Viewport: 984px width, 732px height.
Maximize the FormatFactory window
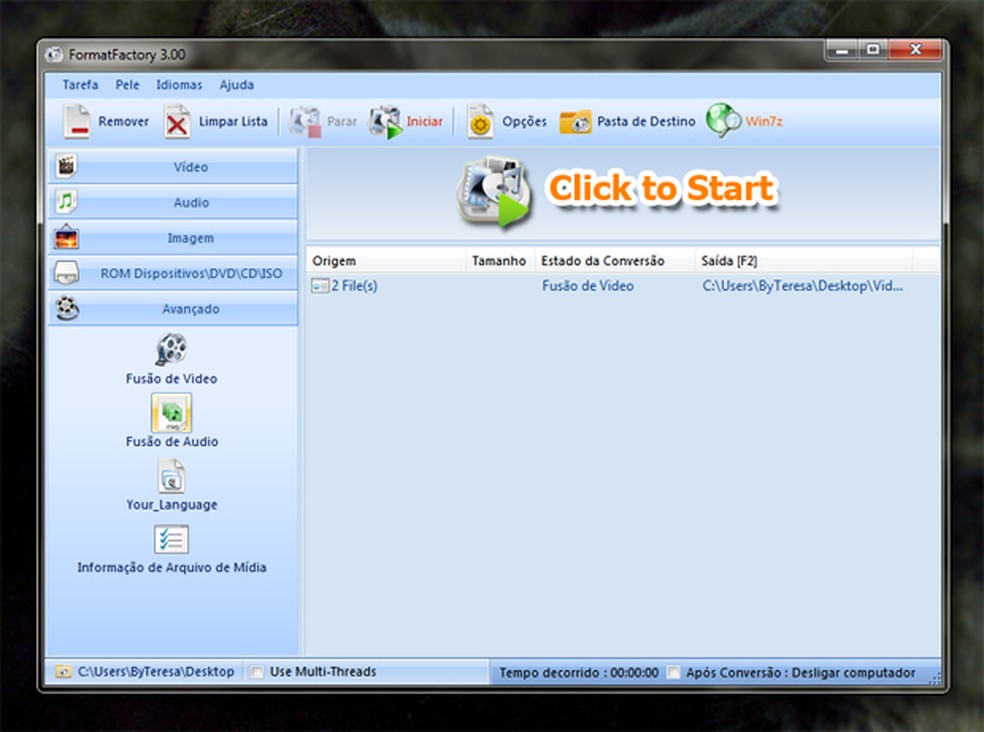(x=873, y=50)
